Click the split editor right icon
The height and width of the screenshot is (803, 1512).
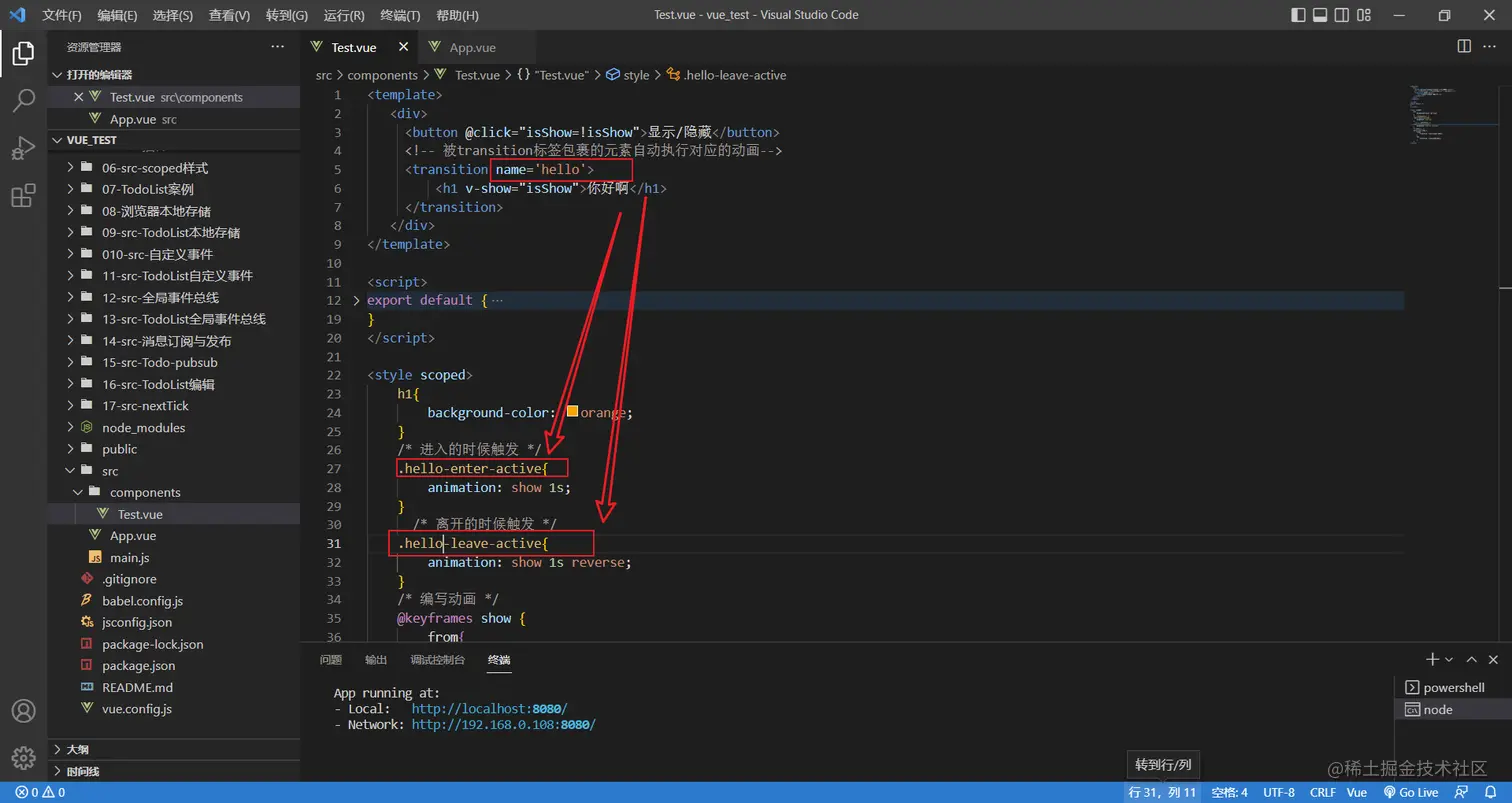(x=1464, y=47)
